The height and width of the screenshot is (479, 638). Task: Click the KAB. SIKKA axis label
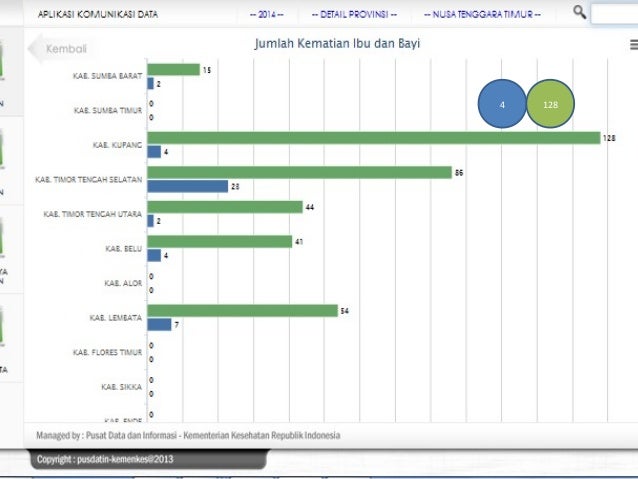pyautogui.click(x=122, y=387)
